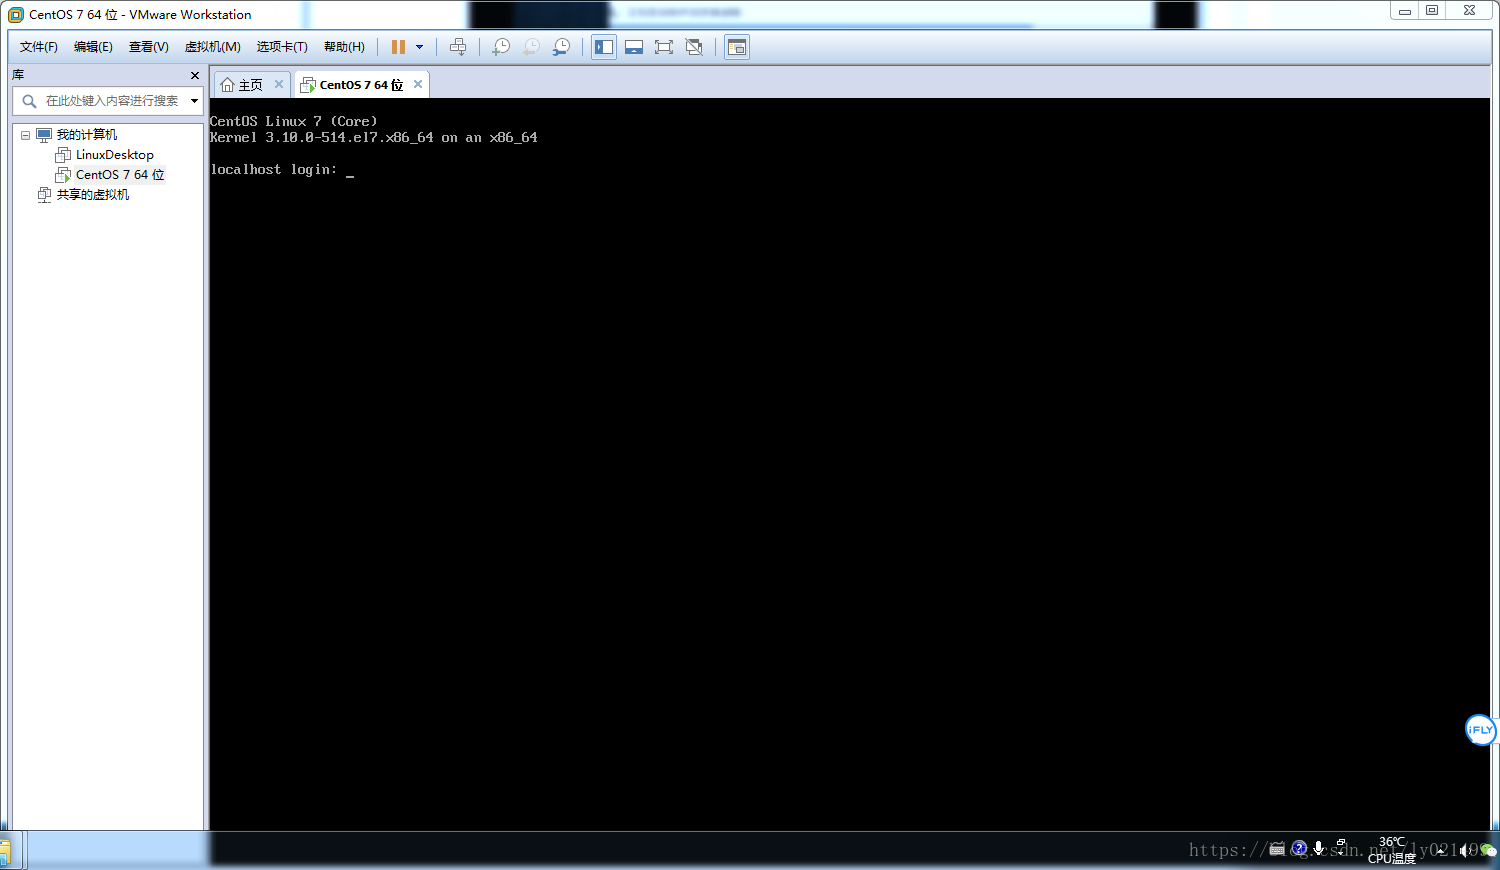Screen dimensions: 1500x870
Task: Open the 文件(F) menu
Action: [x=39, y=47]
